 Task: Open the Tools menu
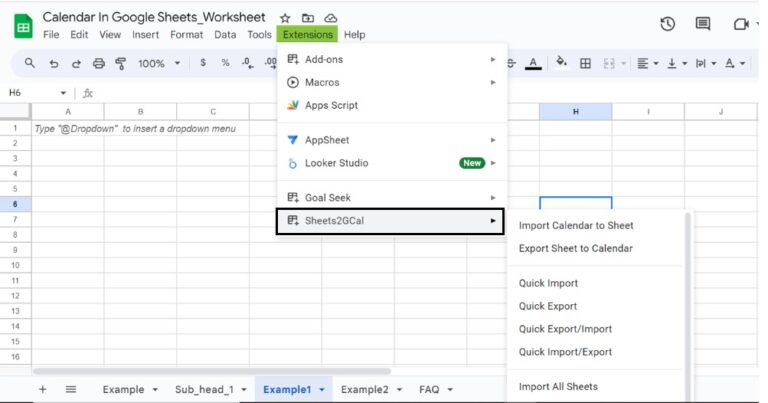[x=259, y=35]
